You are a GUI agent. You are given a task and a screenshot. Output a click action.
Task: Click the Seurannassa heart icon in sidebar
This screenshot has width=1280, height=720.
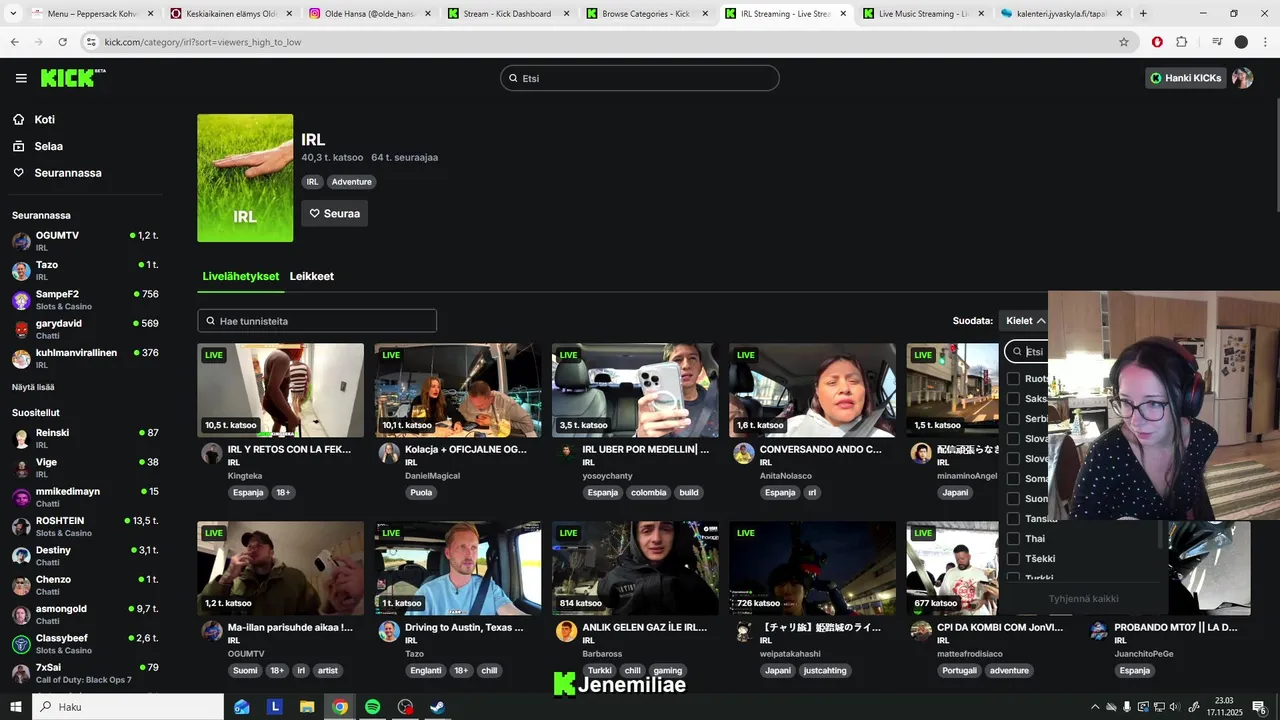(18, 173)
